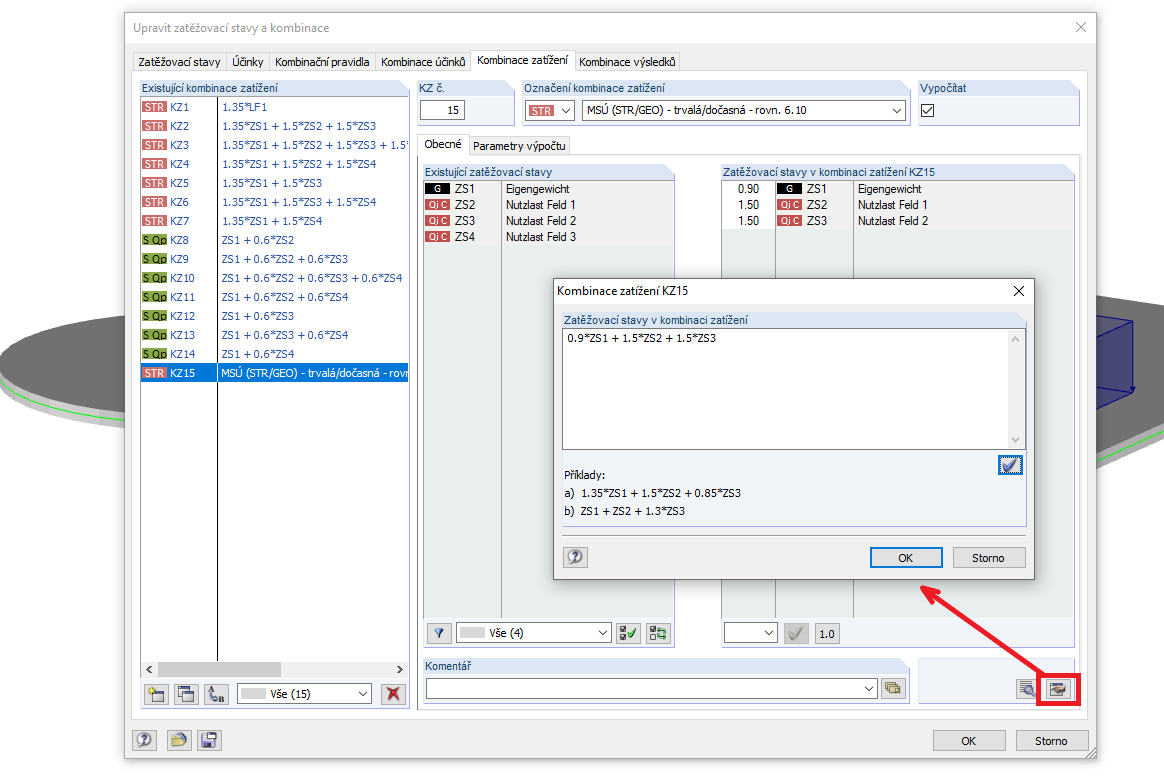Viewport: 1164px width, 782px height.
Task: Expand the Komentář dropdown
Action: (869, 688)
